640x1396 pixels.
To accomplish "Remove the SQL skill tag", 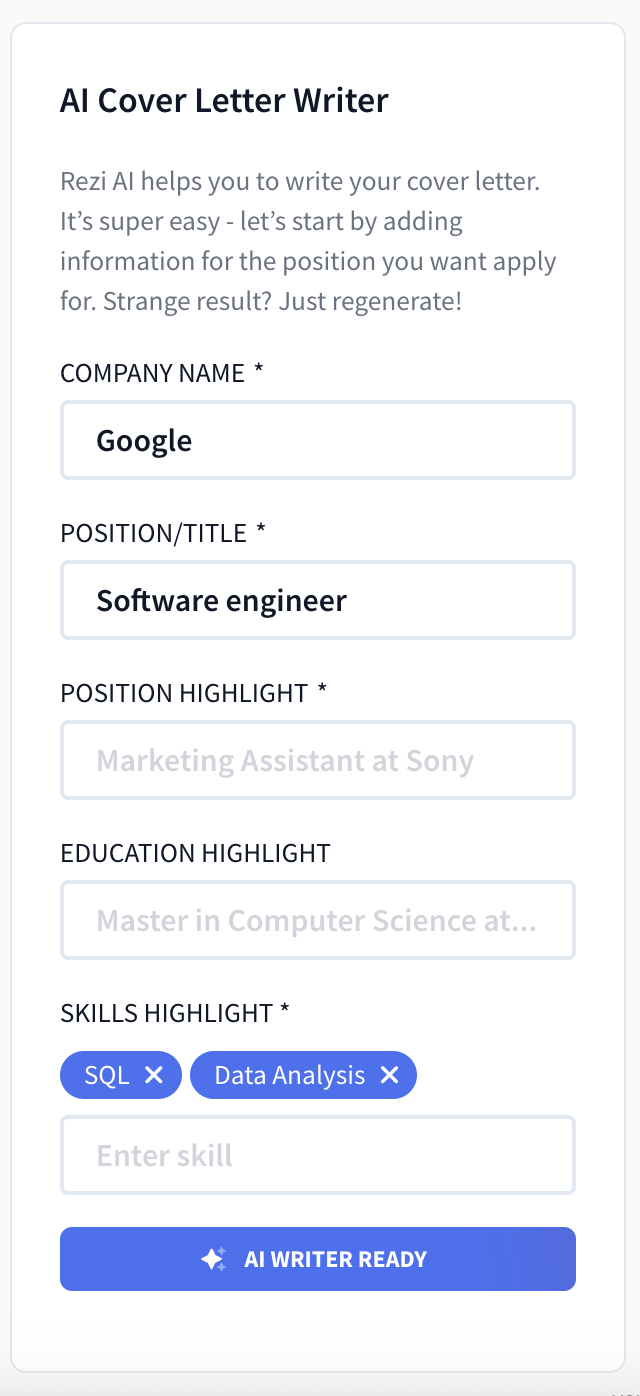I will point(154,1075).
